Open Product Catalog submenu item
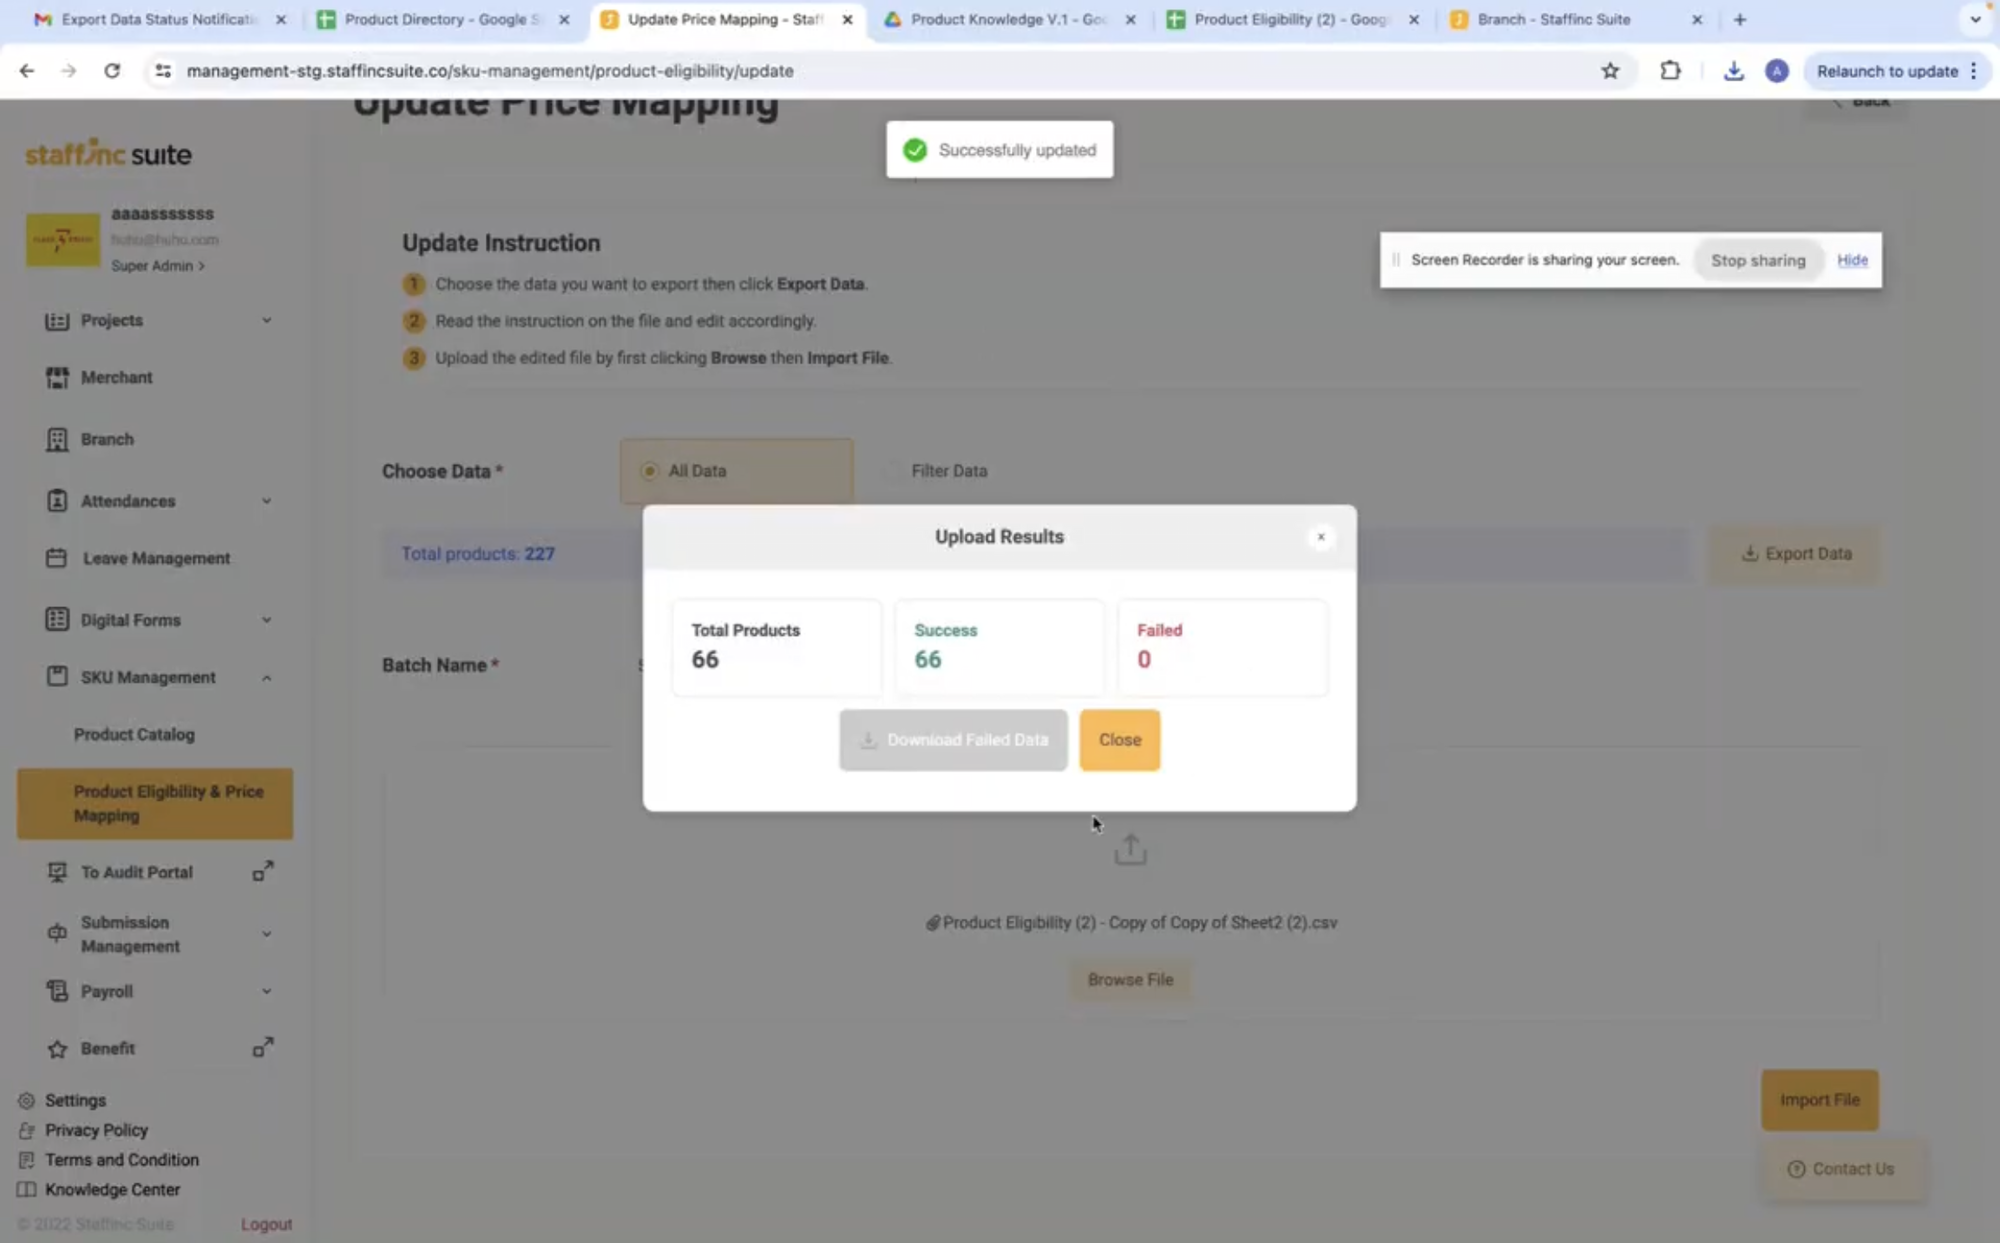This screenshot has height=1243, width=2000. [134, 734]
